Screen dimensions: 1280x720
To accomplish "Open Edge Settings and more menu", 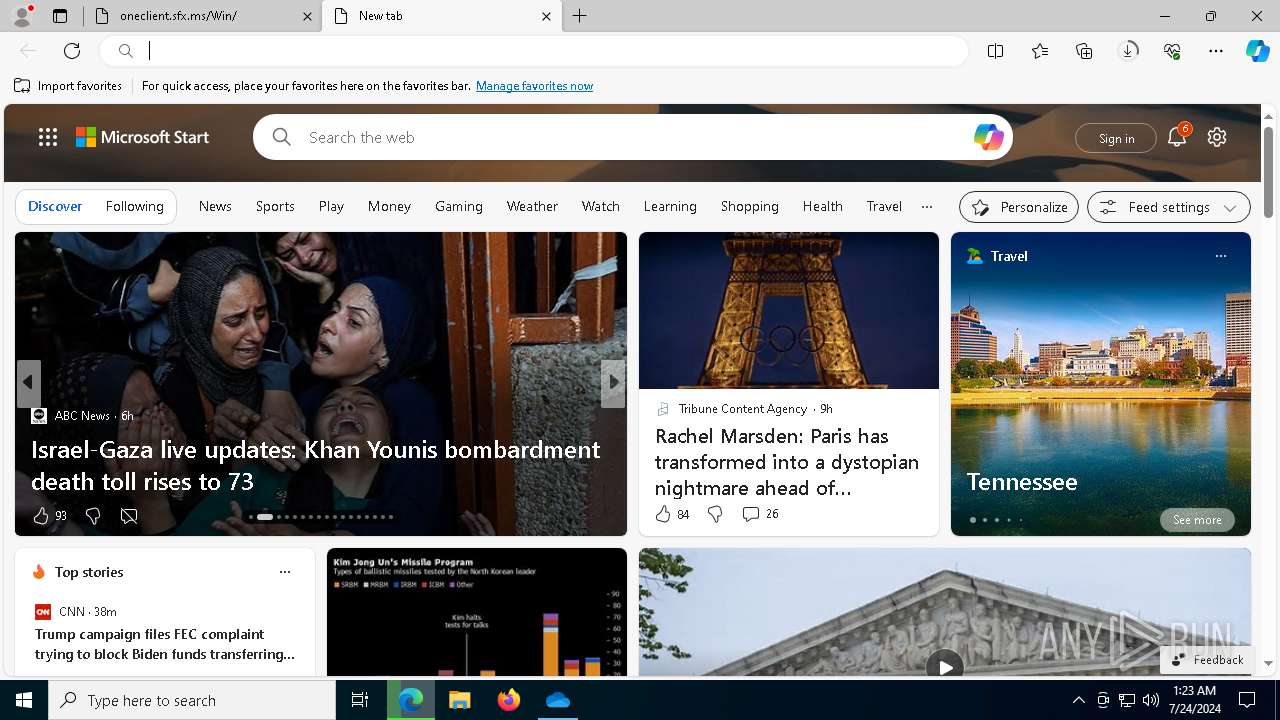I will pyautogui.click(x=1216, y=51).
